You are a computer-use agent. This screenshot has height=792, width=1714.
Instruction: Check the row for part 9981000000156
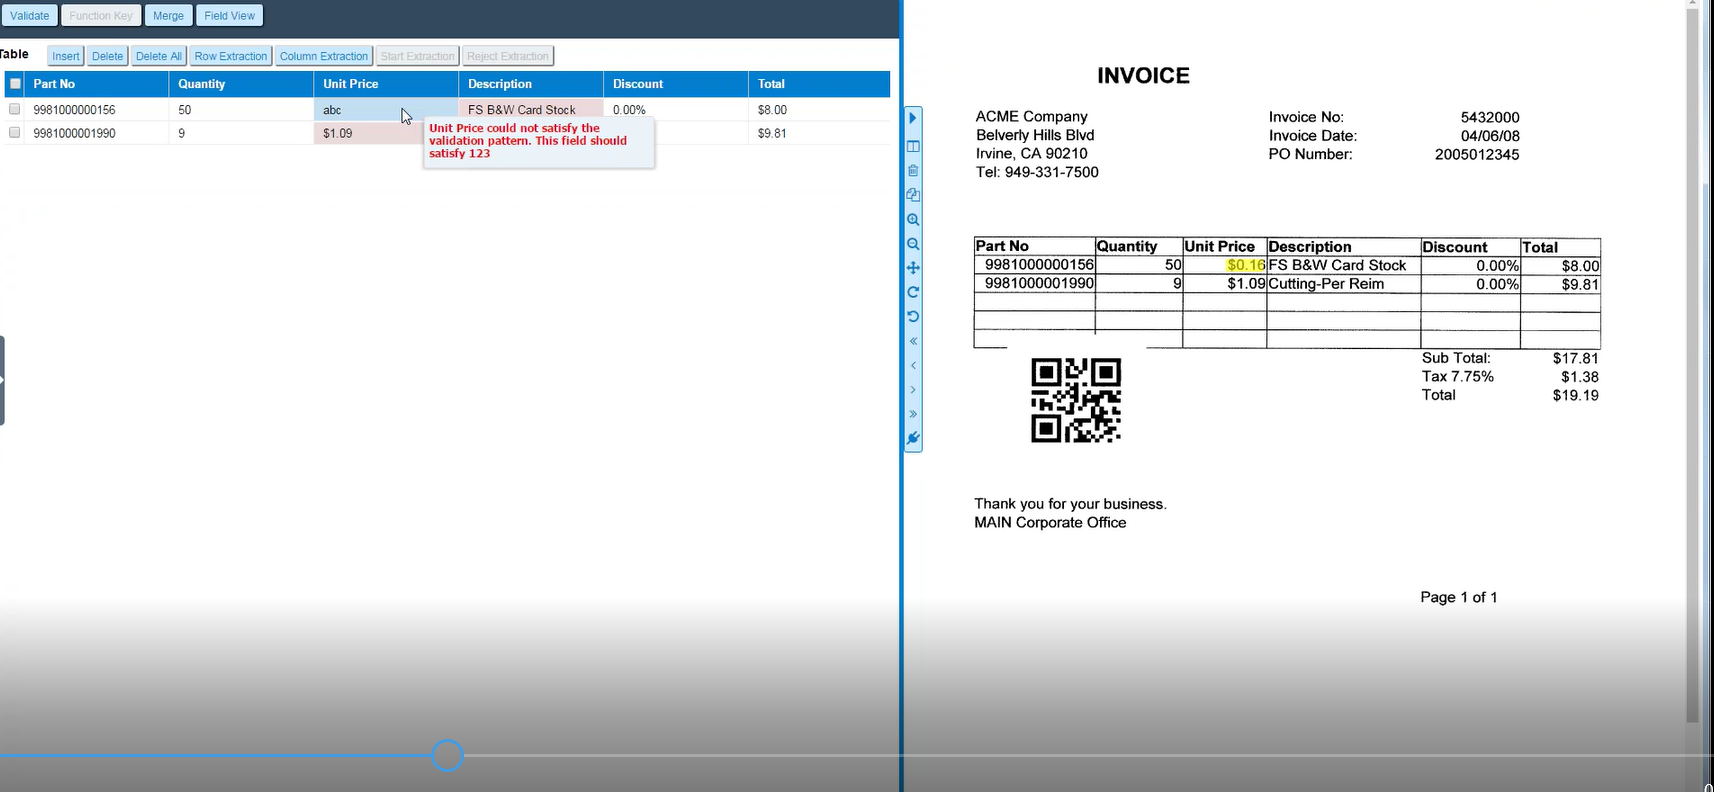point(15,109)
